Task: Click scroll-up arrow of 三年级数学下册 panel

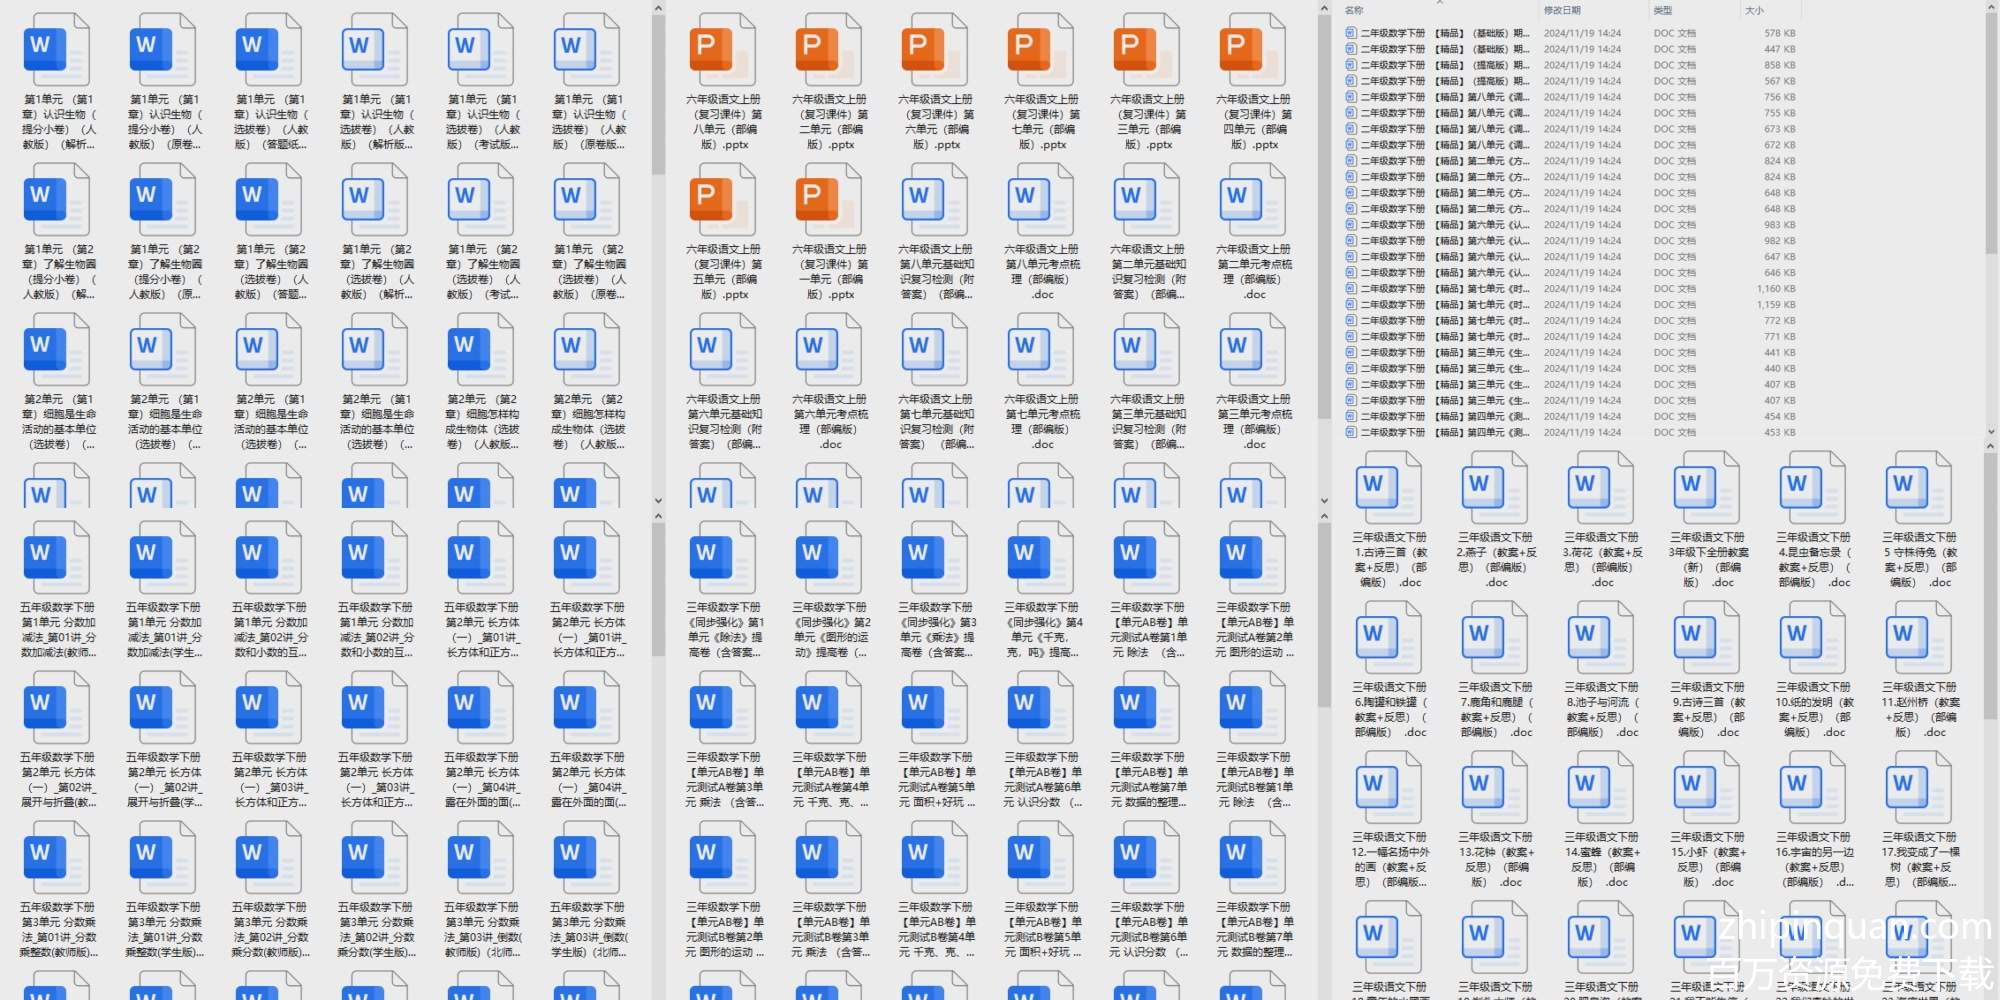Action: [1324, 517]
